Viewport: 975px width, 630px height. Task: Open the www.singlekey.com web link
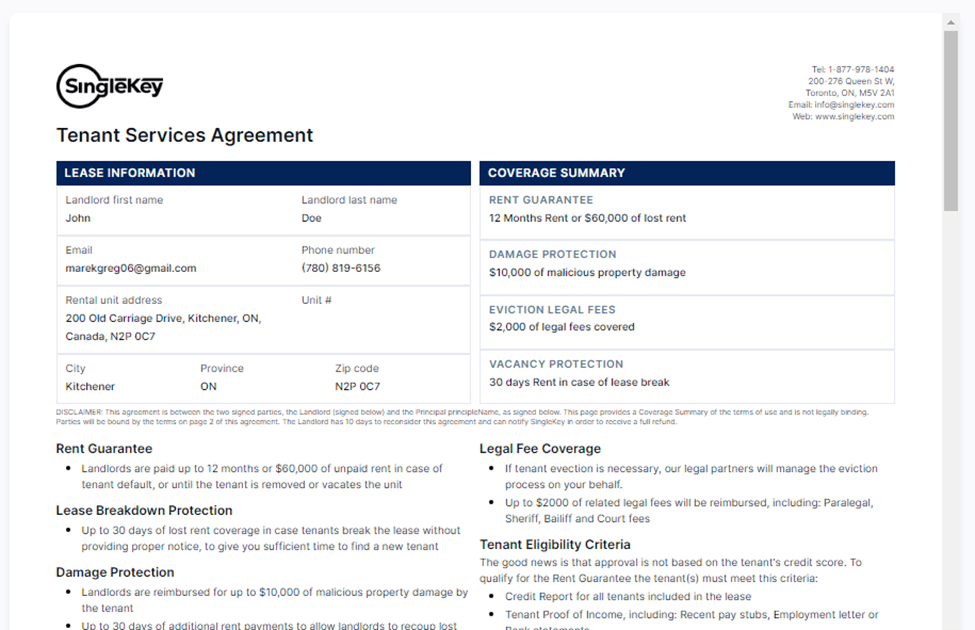coord(857,116)
